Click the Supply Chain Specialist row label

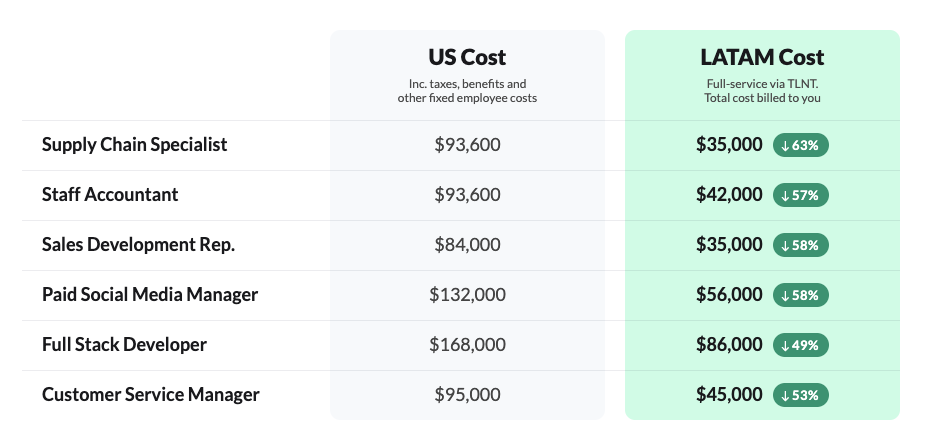click(x=135, y=145)
